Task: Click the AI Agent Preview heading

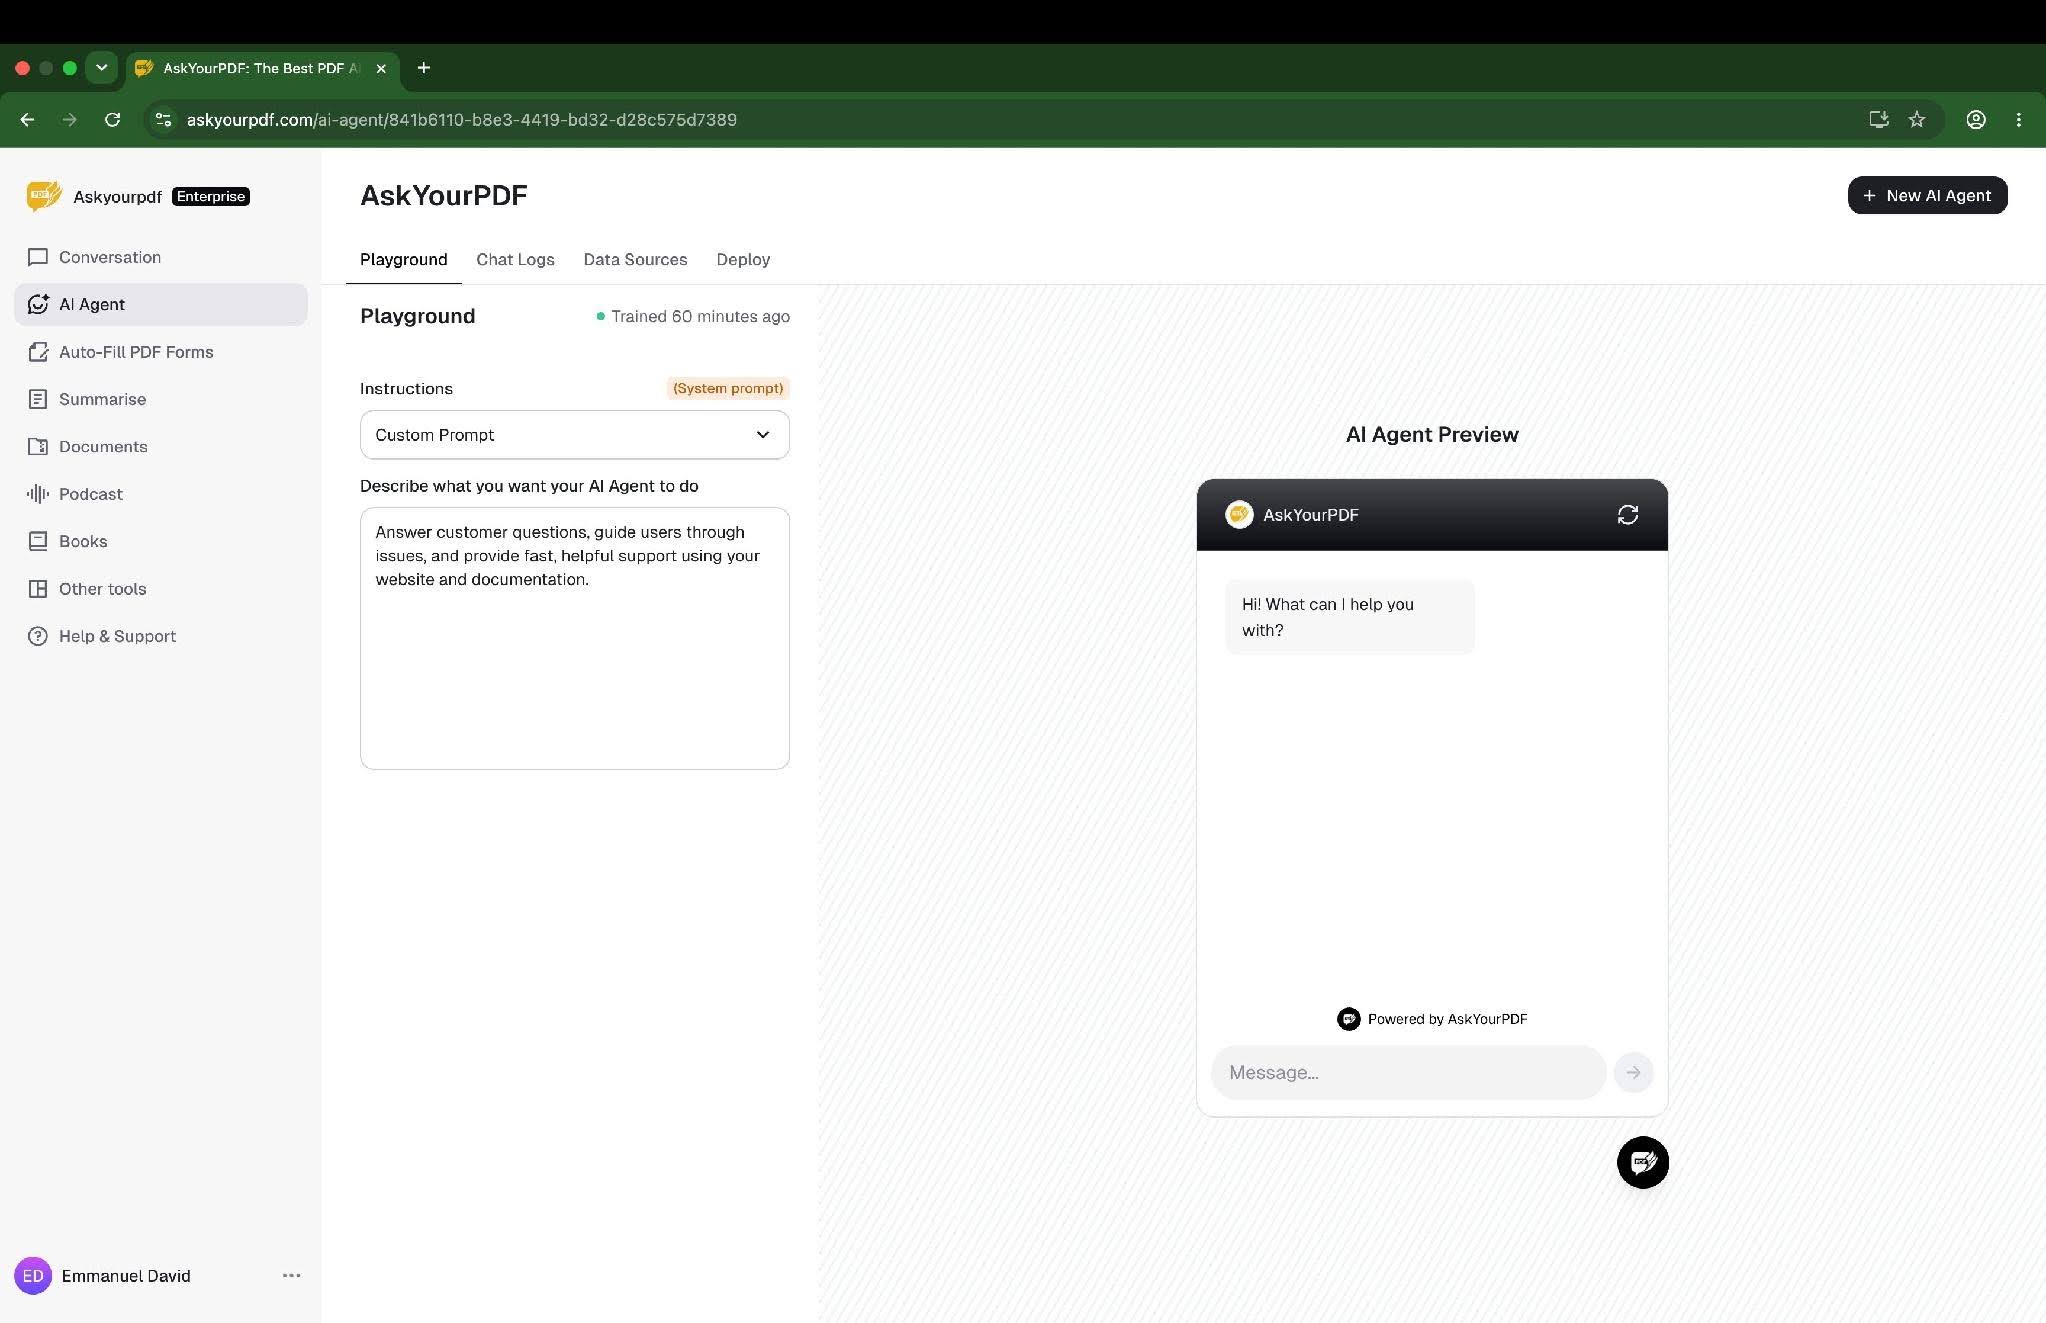Action: (1432, 434)
